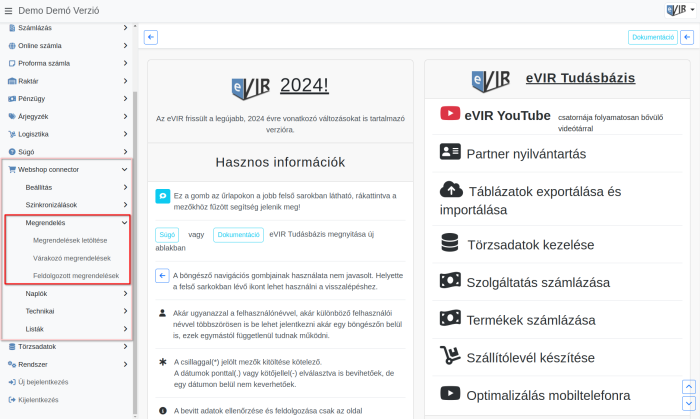Open Törzsadatok kezelése link
Image resolution: width=700 pixels, height=419 pixels.
click(x=531, y=245)
